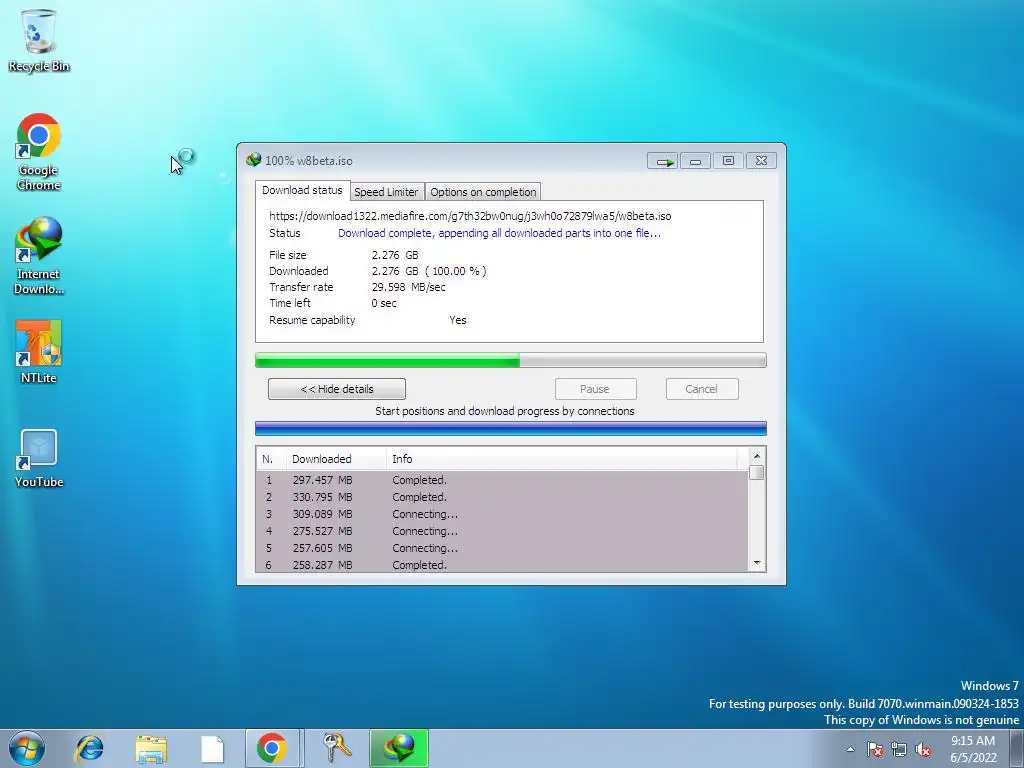The width and height of the screenshot is (1024, 768).
Task: Launch the NTLite desktop shortcut
Action: coord(39,352)
